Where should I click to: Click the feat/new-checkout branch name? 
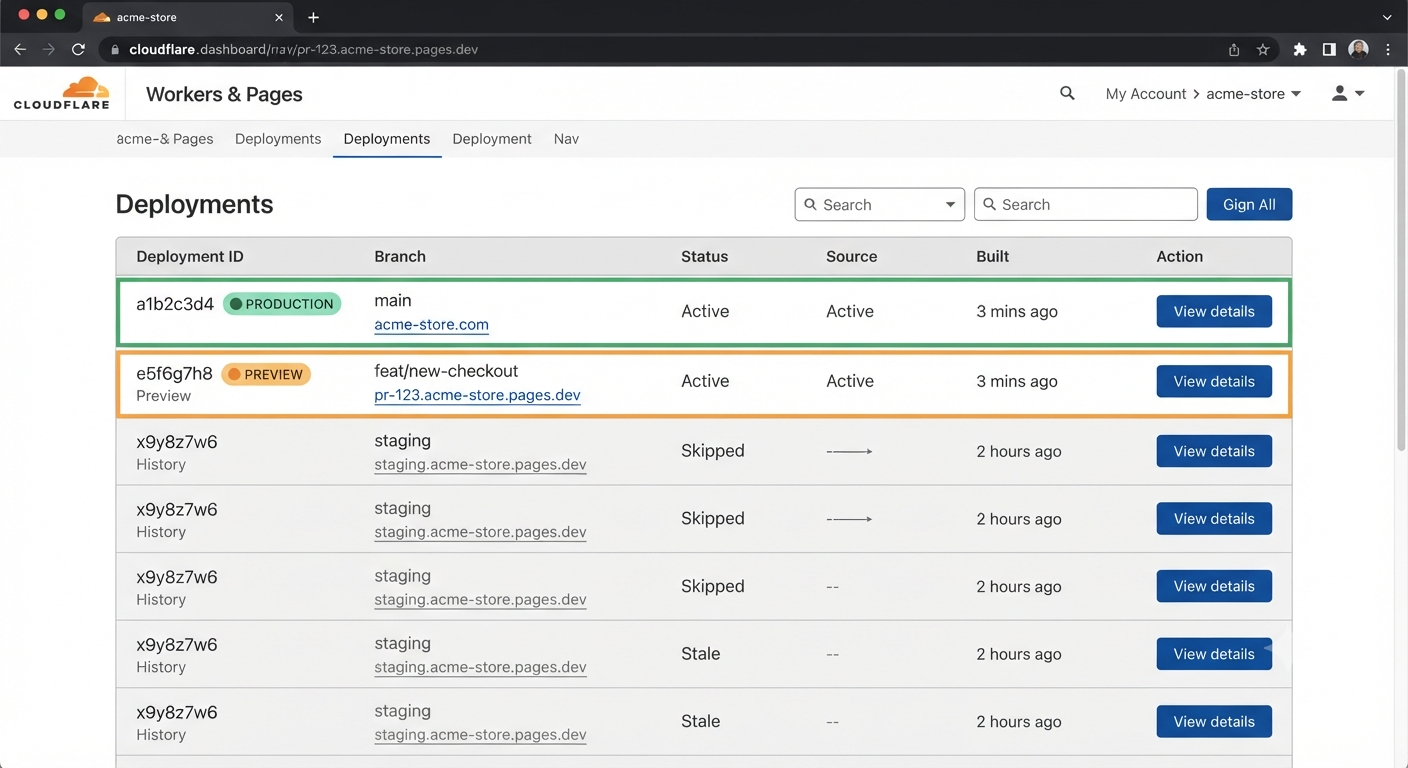pos(446,371)
